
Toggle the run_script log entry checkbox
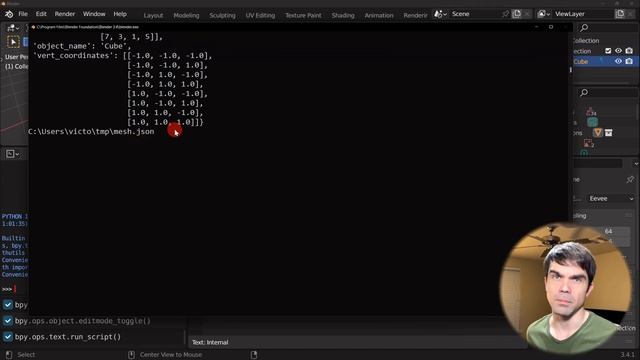click(x=8, y=337)
